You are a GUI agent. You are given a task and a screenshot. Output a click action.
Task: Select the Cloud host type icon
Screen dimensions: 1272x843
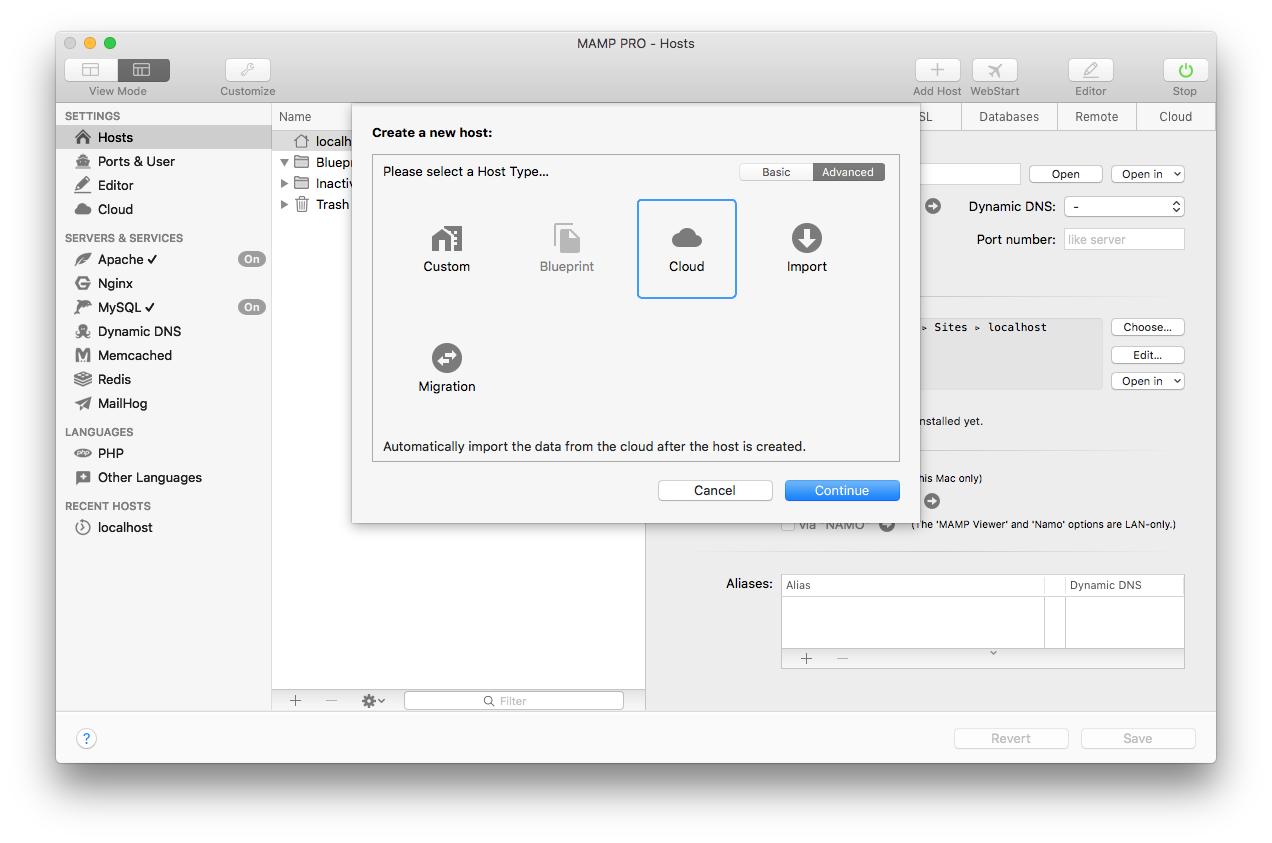coord(686,248)
